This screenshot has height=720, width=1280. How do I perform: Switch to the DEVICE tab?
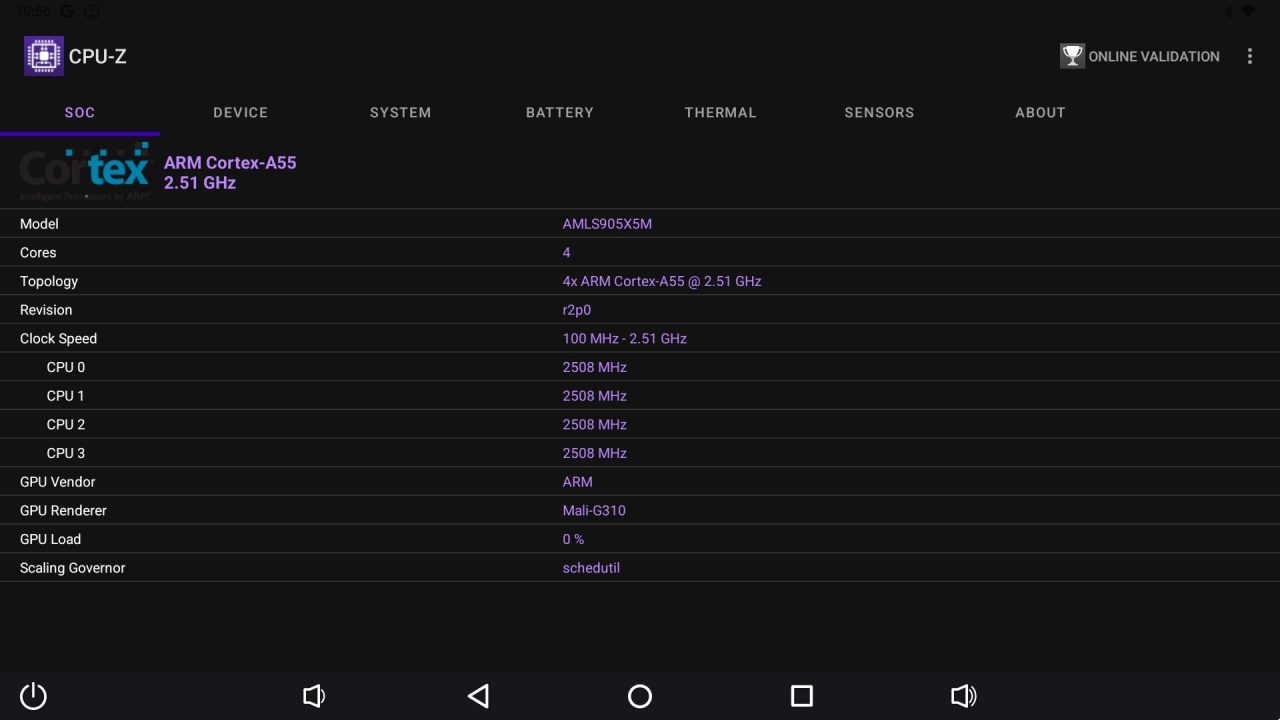[240, 112]
